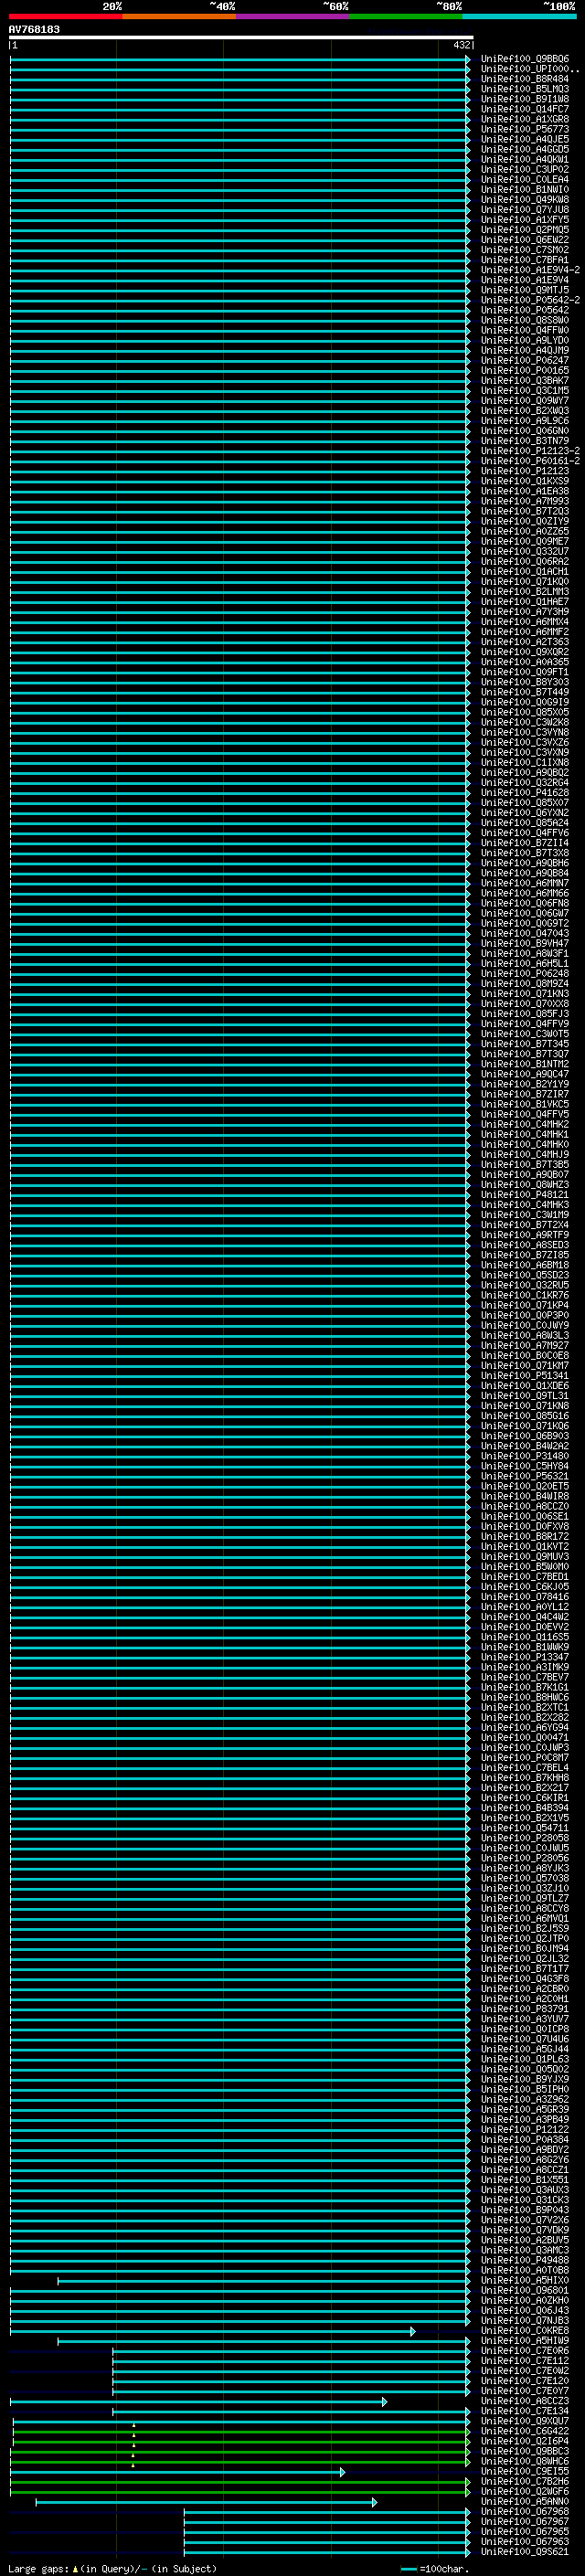Open hit UniRef100_Q49KW8
585x2576 pixels.
525,200
